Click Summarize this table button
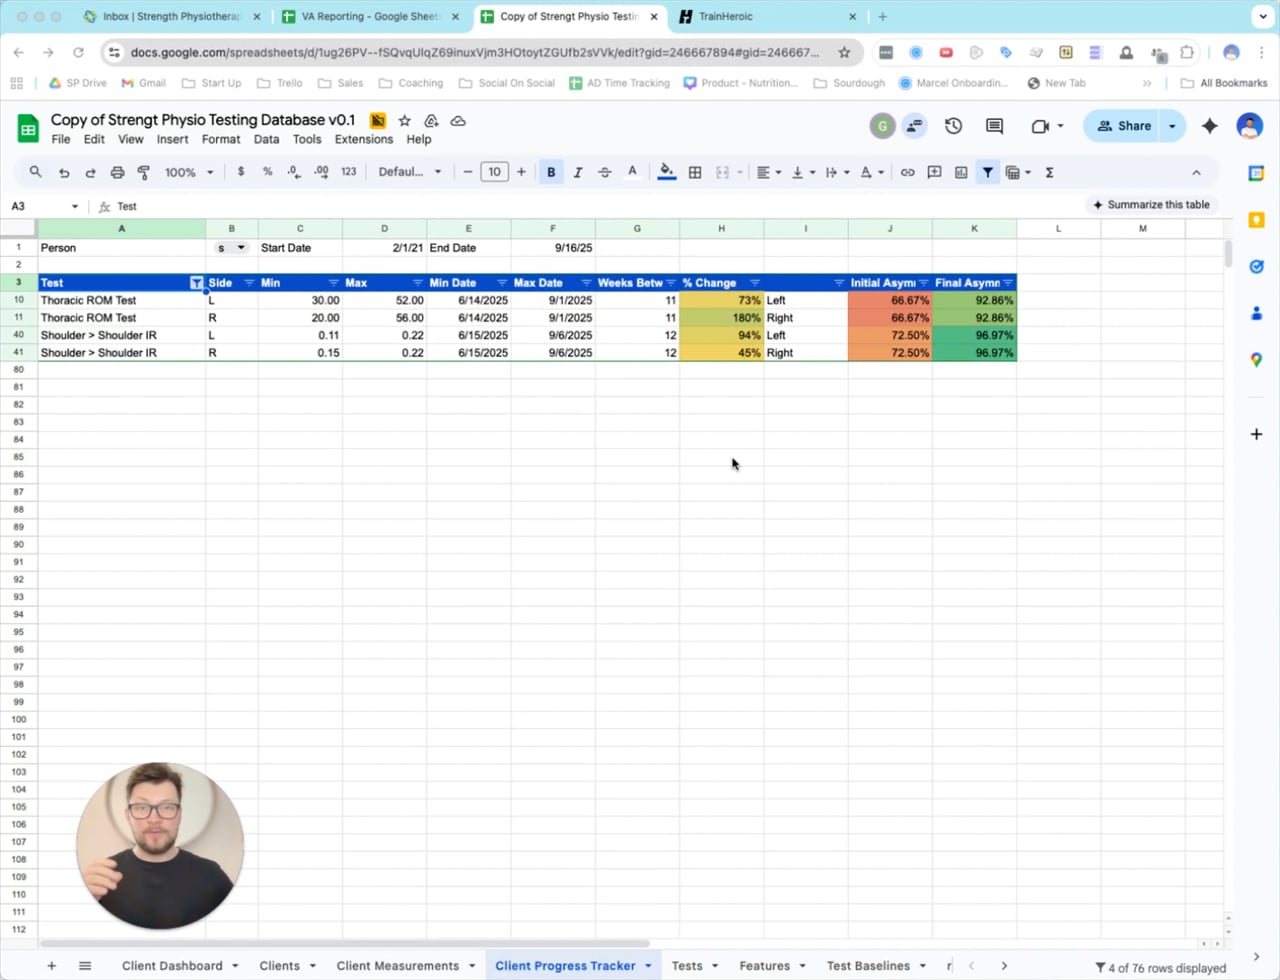Viewport: 1280px width, 980px height. tap(1152, 204)
